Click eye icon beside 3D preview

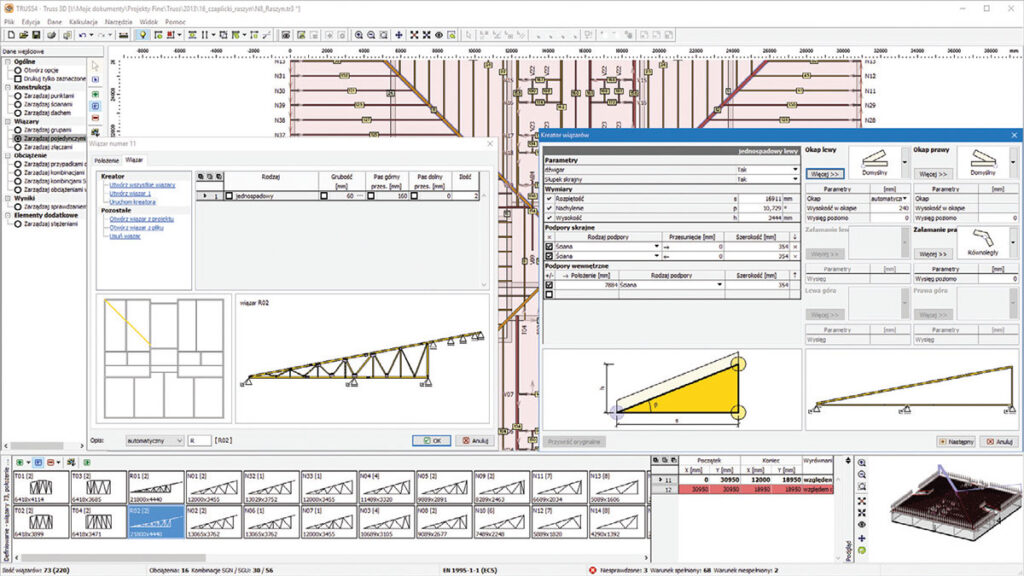click(x=861, y=524)
